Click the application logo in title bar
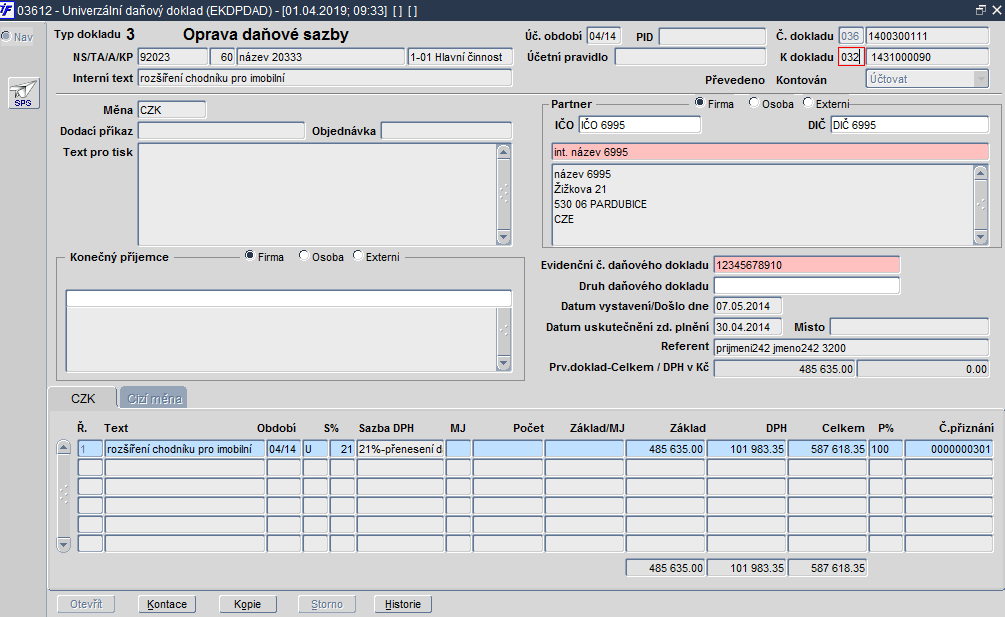Image resolution: width=1005 pixels, height=617 pixels. [10, 9]
